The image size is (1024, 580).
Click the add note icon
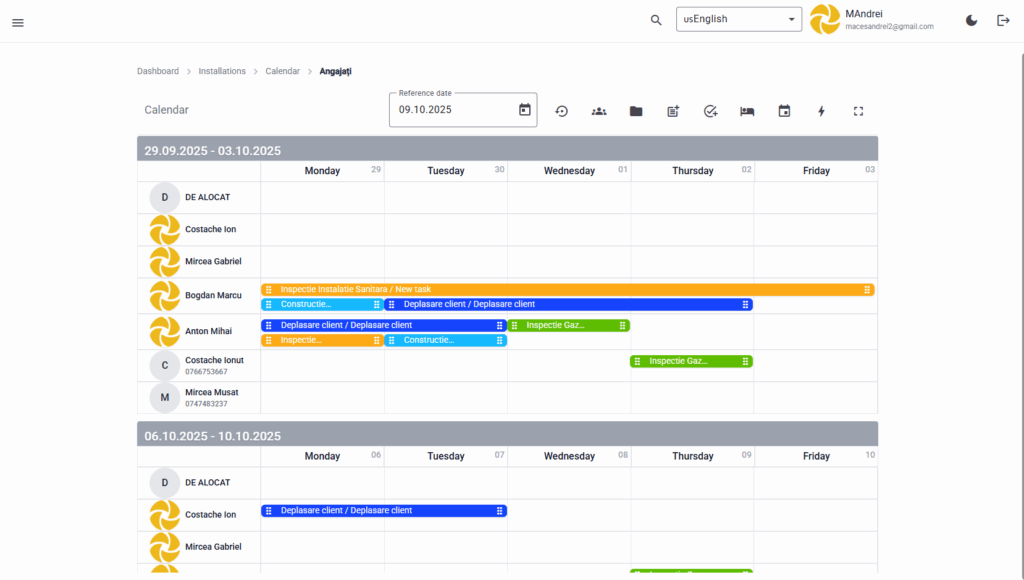pyautogui.click(x=673, y=111)
